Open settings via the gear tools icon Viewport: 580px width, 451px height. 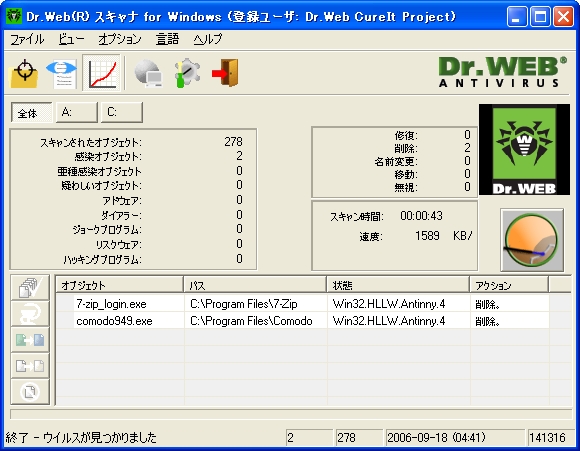click(x=188, y=73)
